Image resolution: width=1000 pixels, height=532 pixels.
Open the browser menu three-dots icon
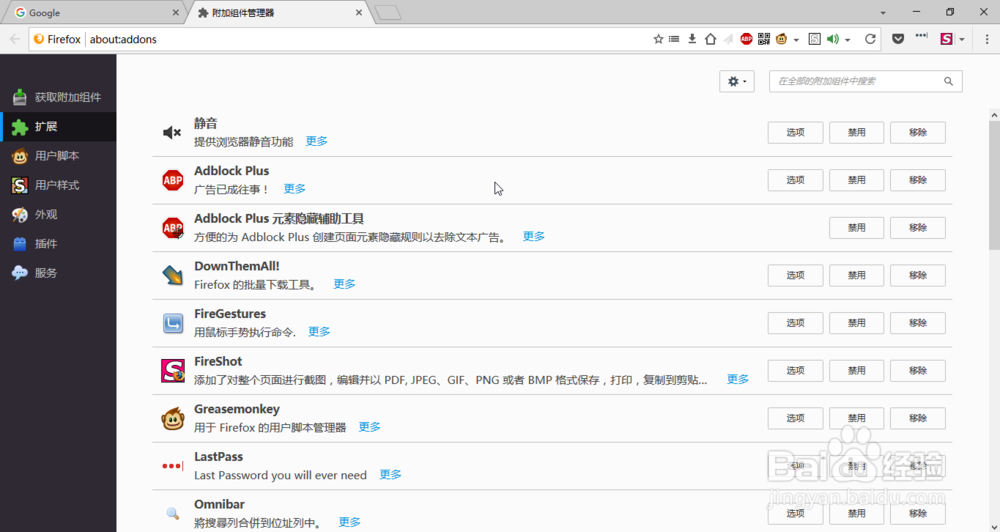point(988,39)
